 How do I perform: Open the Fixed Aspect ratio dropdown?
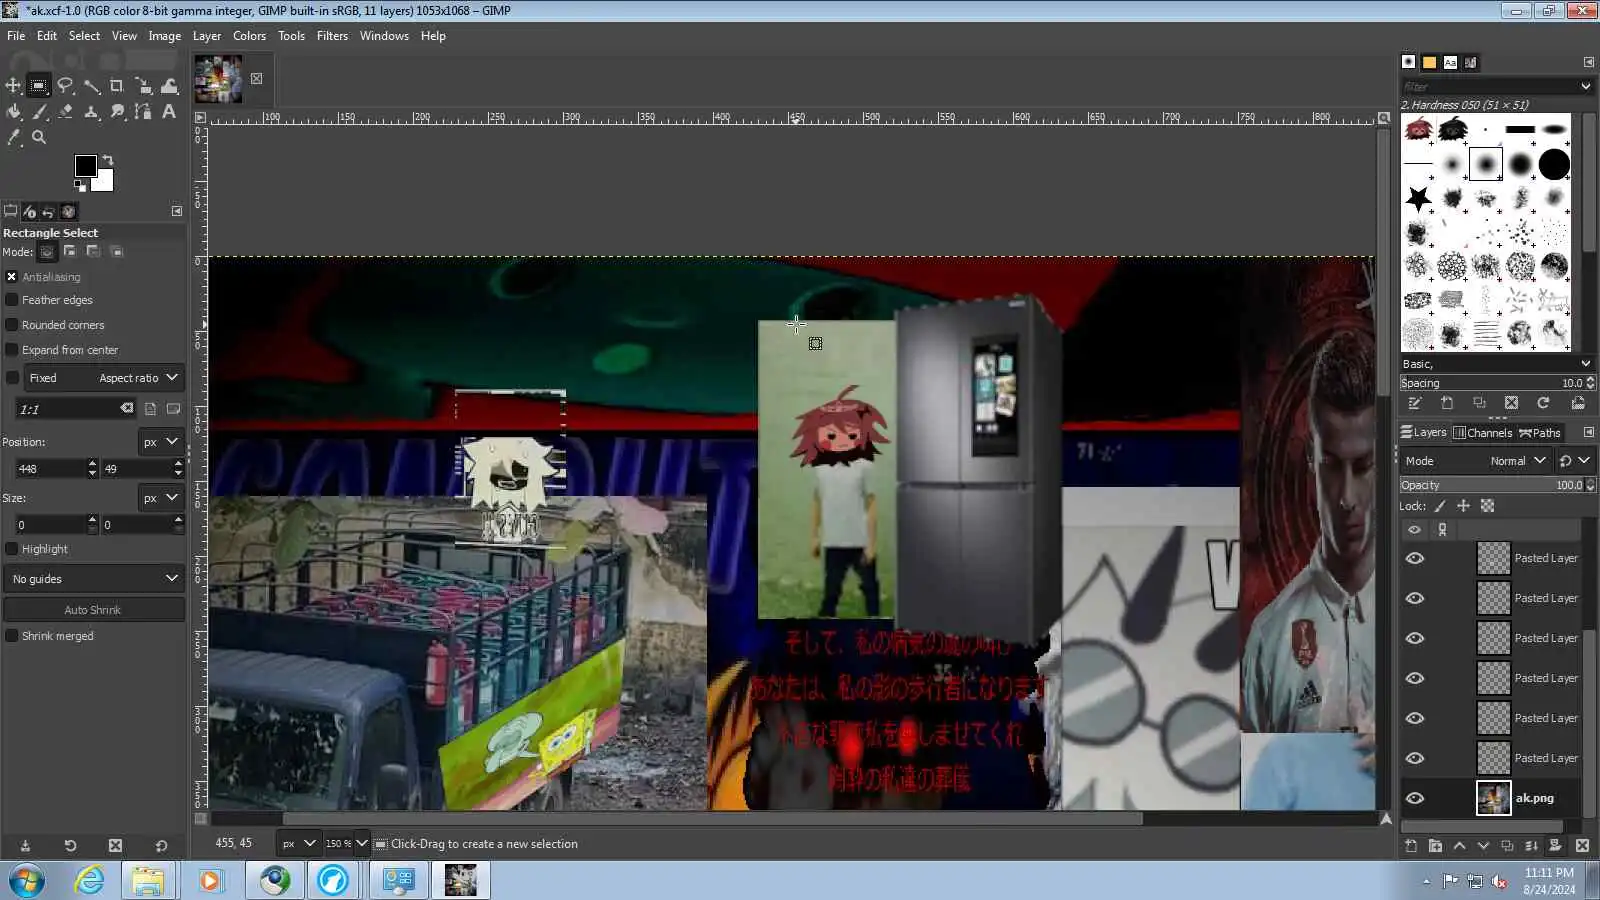pos(104,378)
